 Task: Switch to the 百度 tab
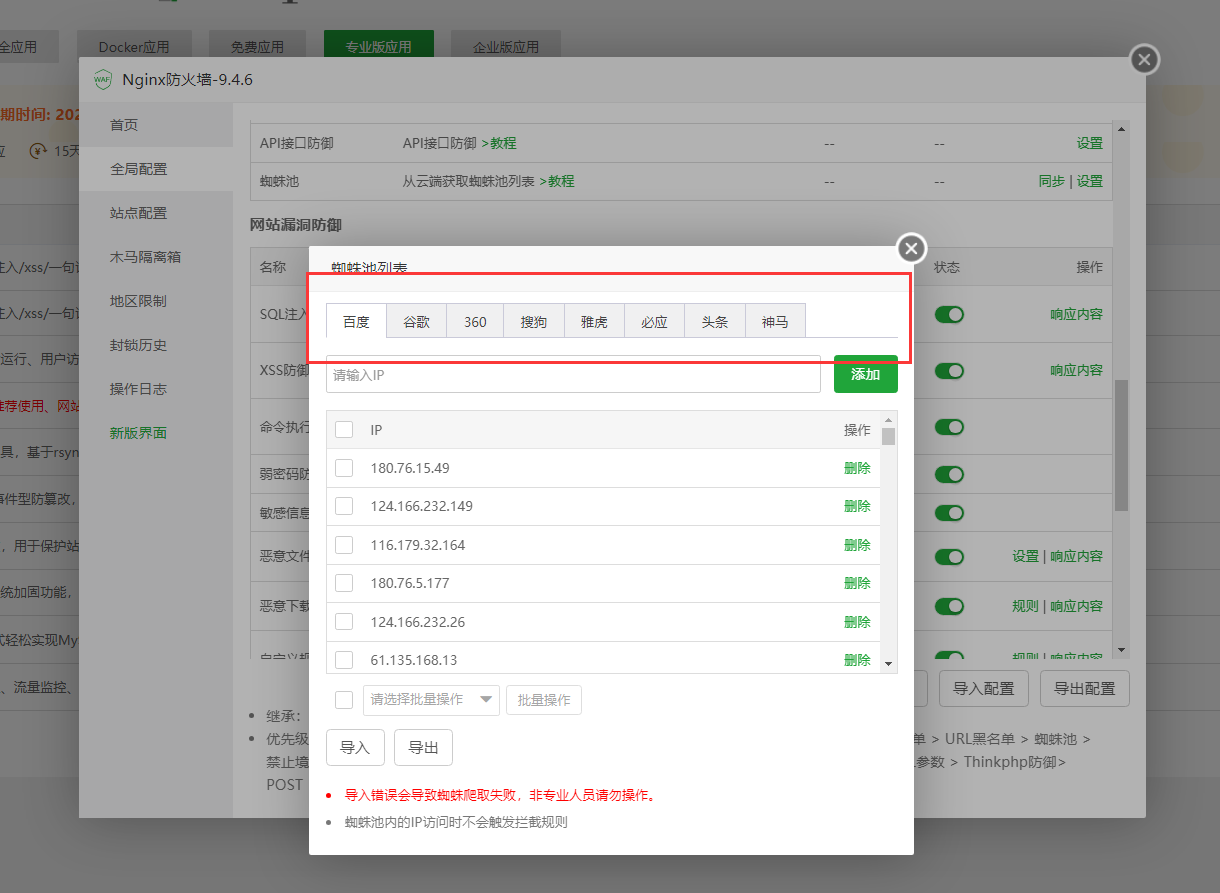pos(356,322)
